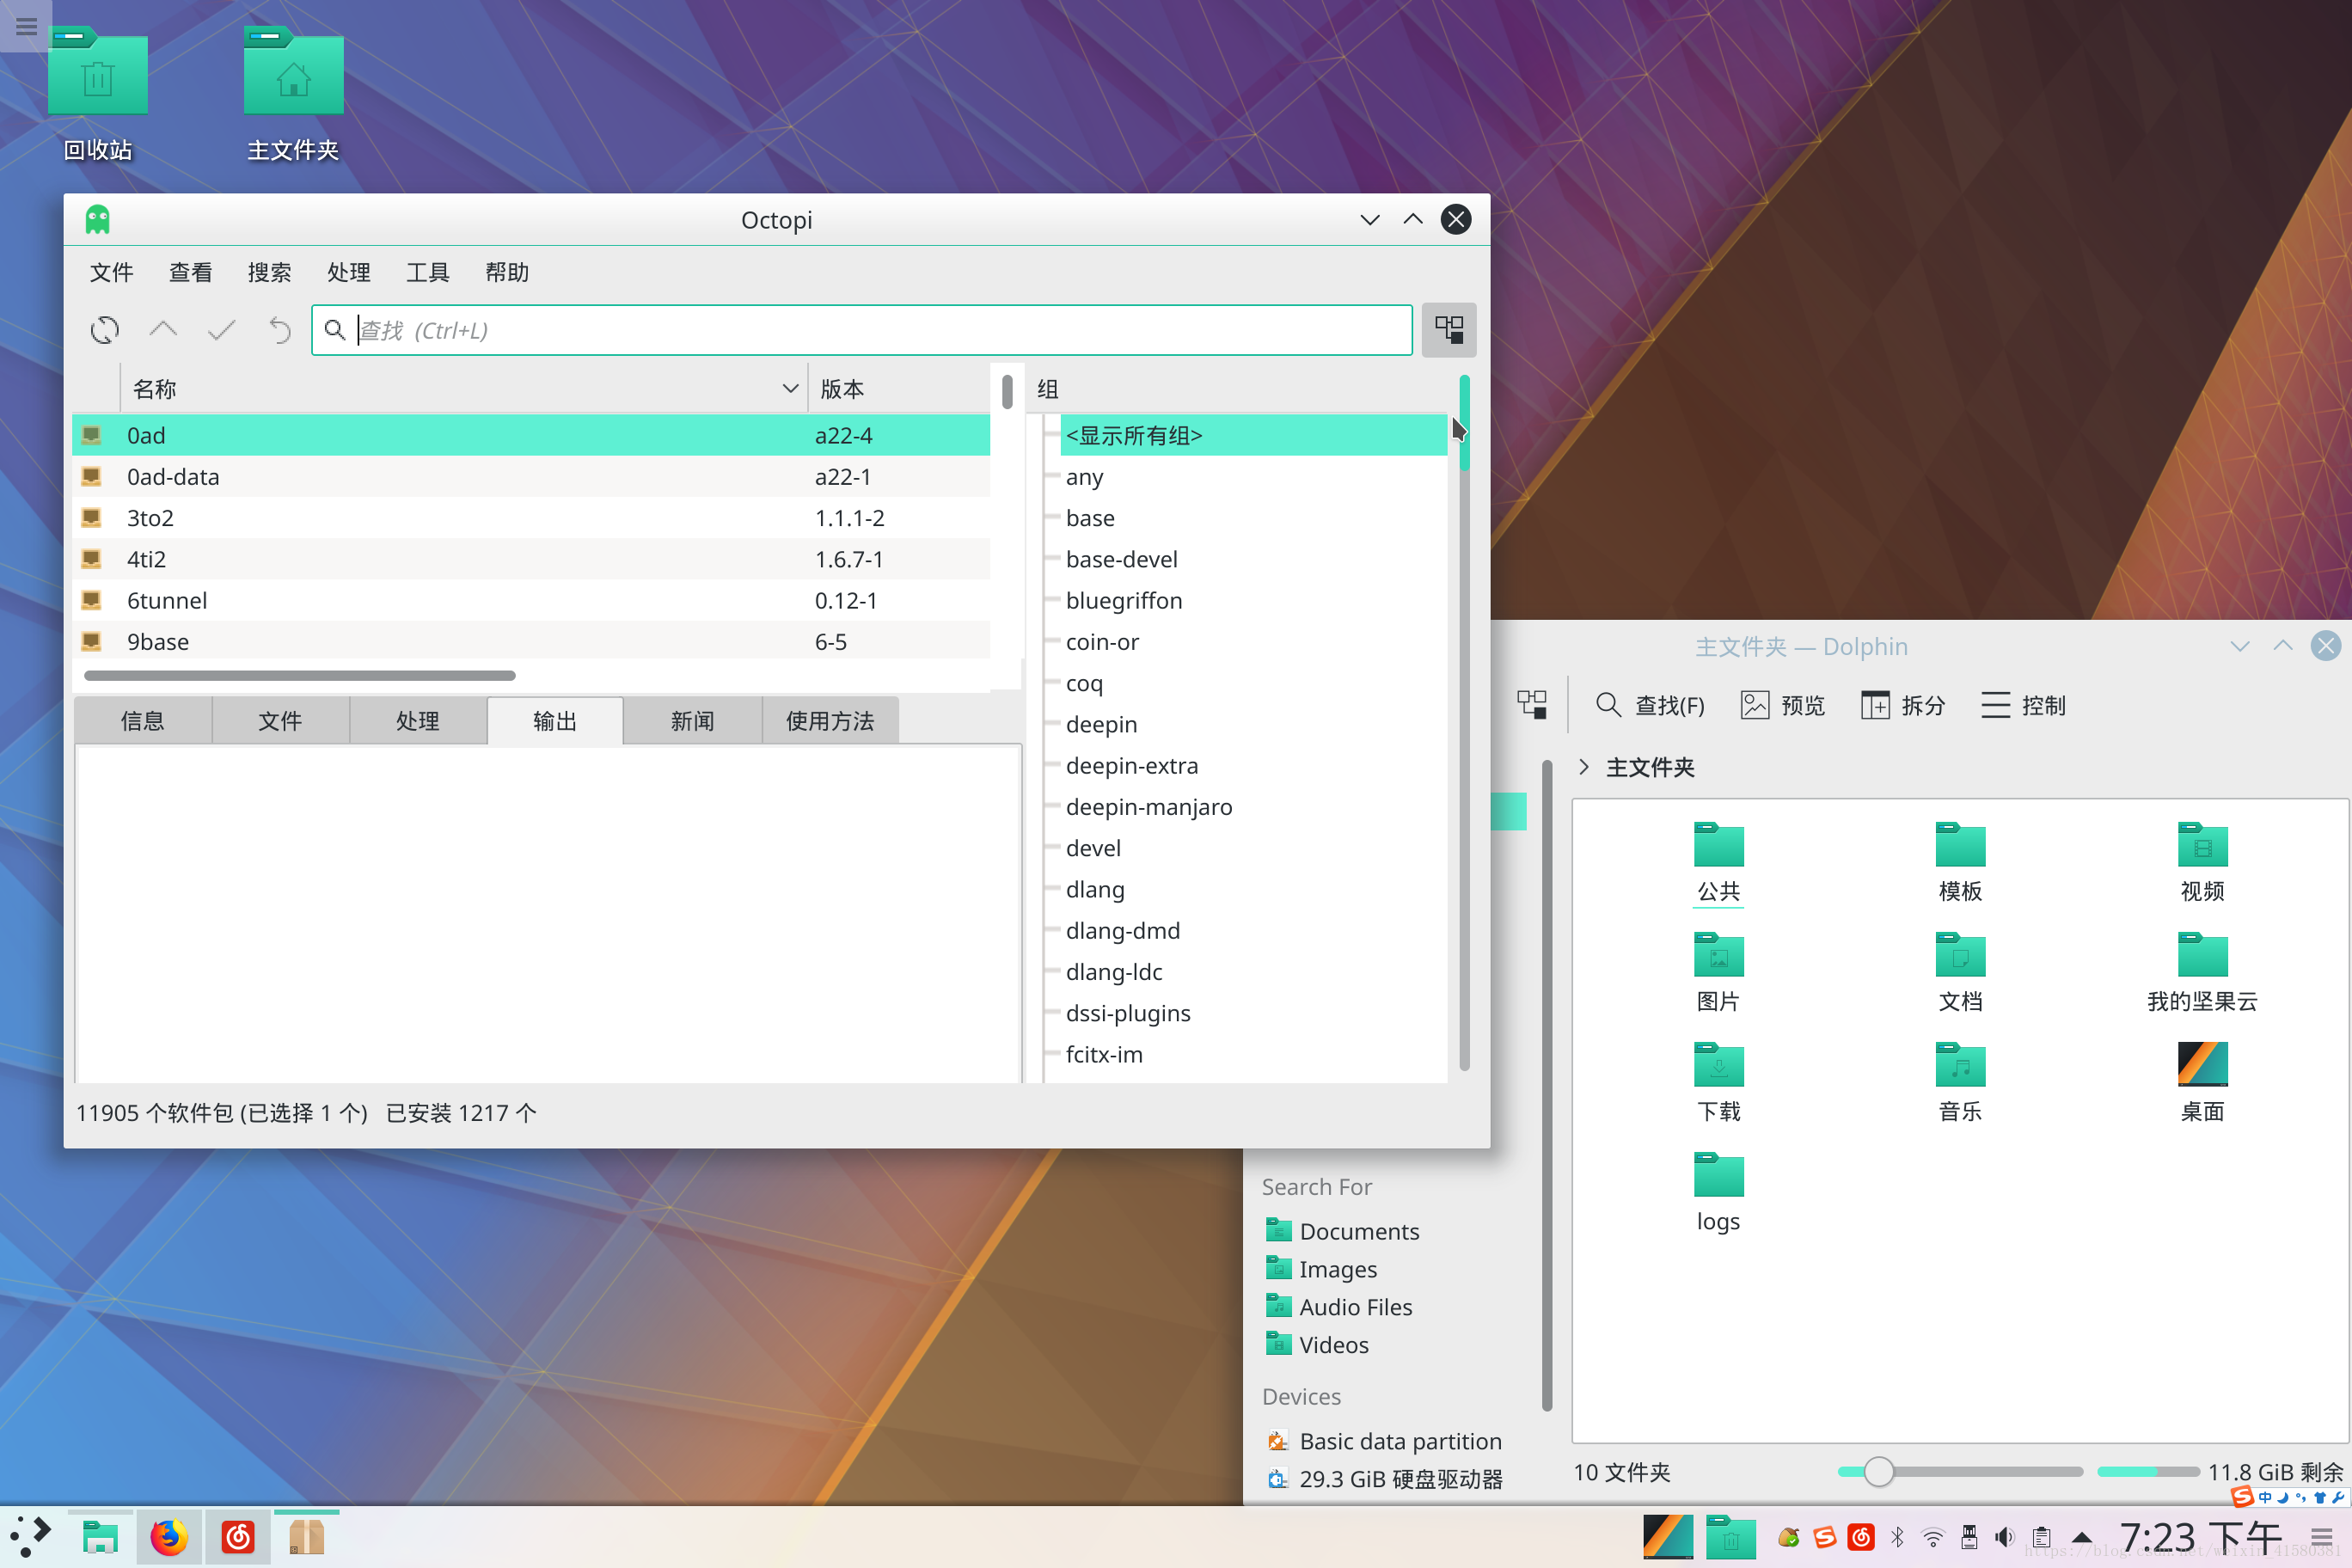Launch Firefox from the taskbar
The height and width of the screenshot is (1568, 2352).
[169, 1537]
